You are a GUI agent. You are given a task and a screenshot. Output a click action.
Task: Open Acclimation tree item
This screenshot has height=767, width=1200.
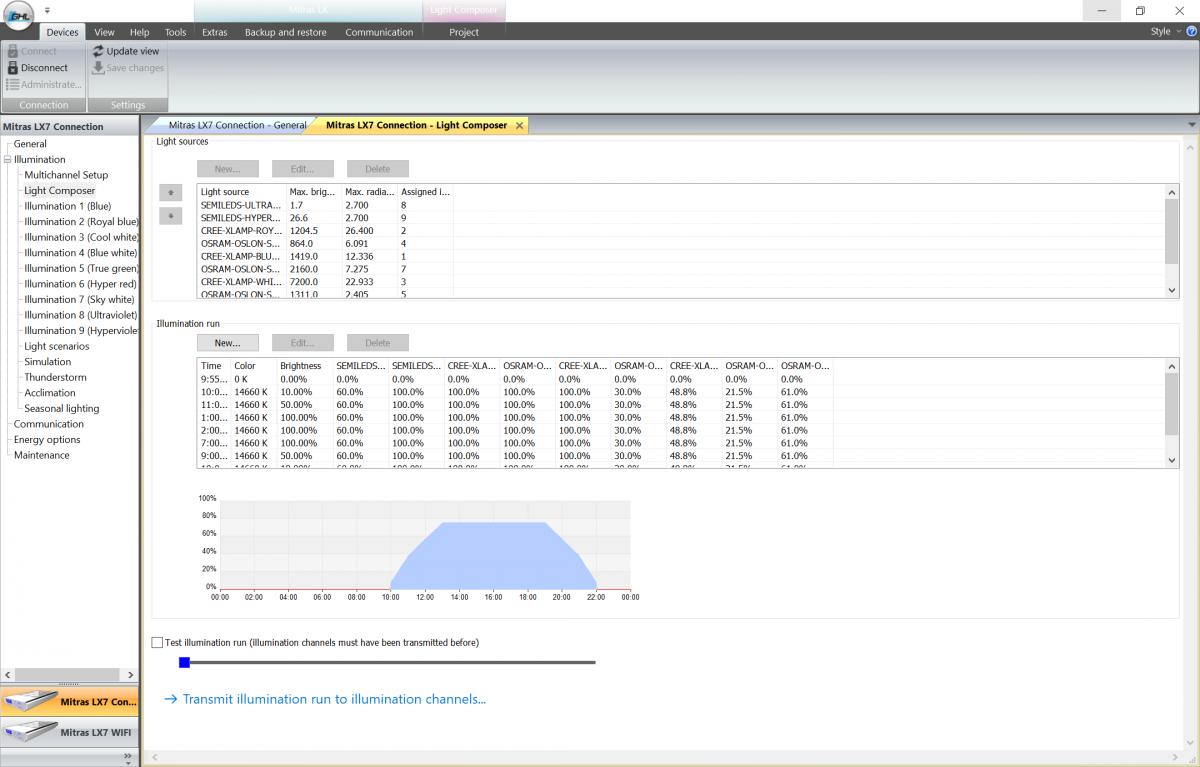(50, 393)
